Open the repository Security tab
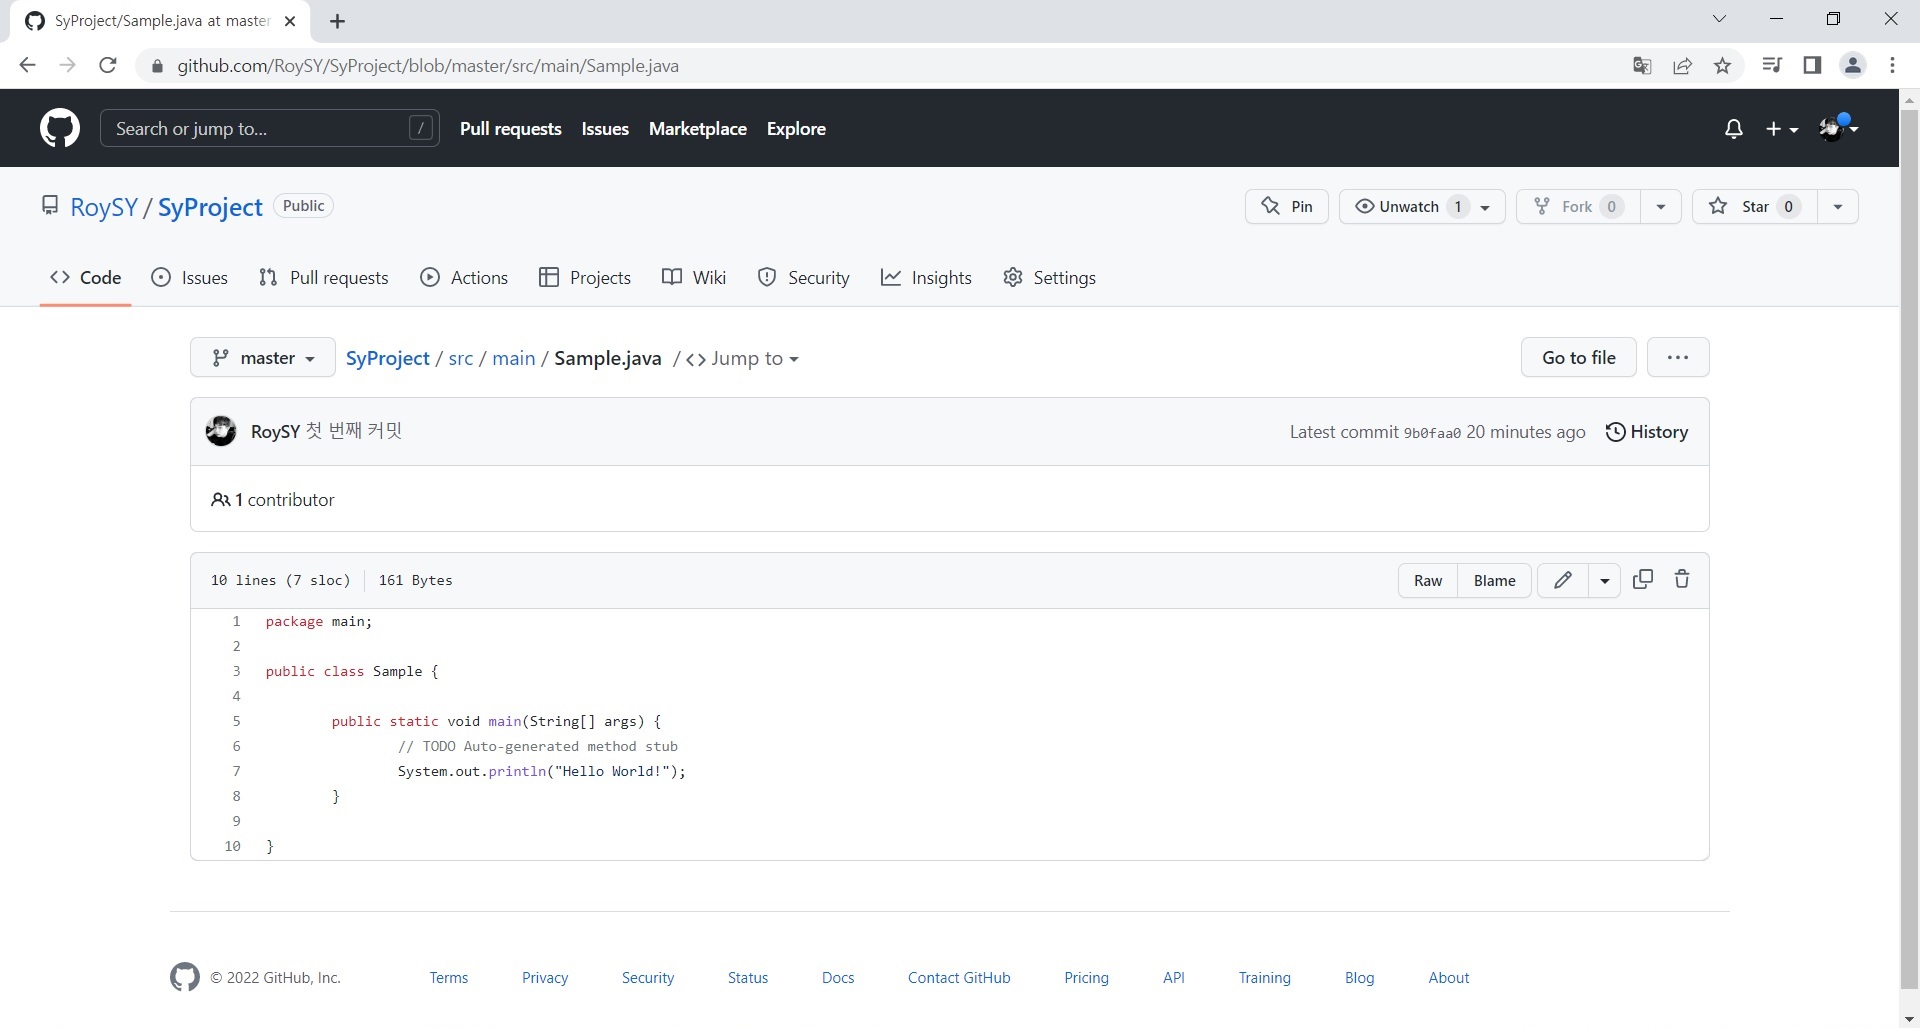This screenshot has width=1920, height=1028. pos(804,278)
